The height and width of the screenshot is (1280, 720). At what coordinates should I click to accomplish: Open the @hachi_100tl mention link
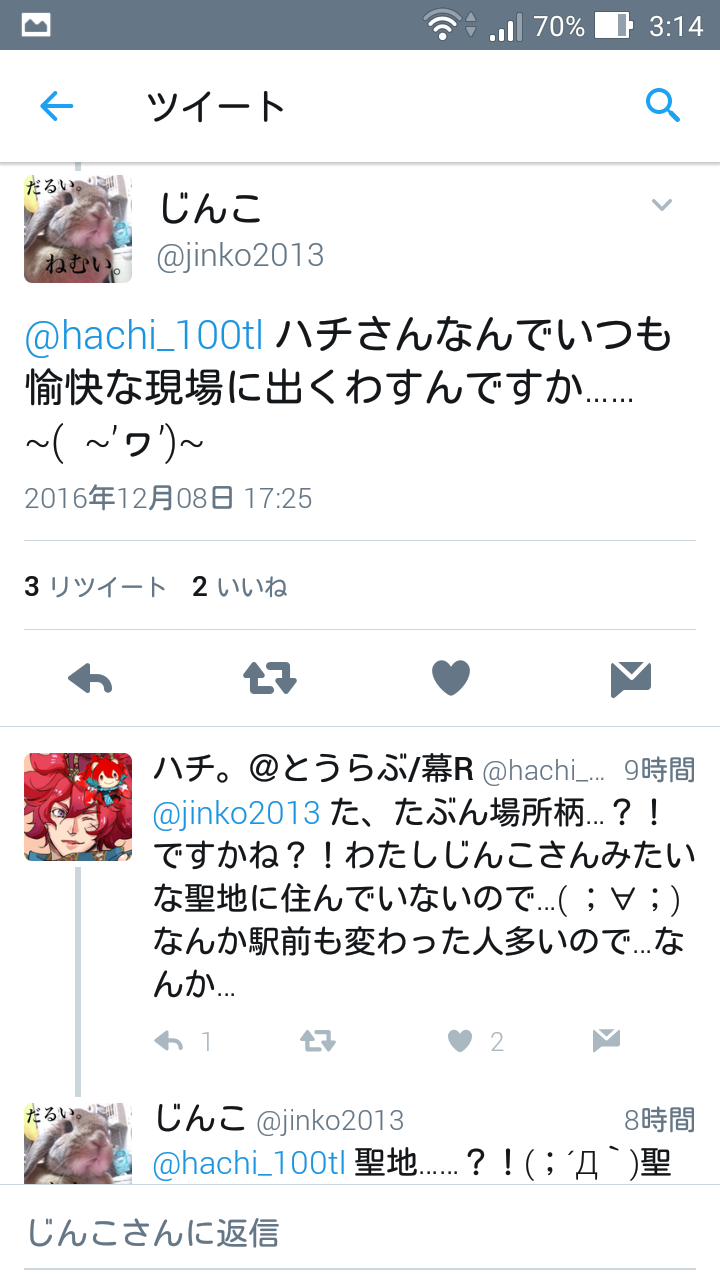144,337
